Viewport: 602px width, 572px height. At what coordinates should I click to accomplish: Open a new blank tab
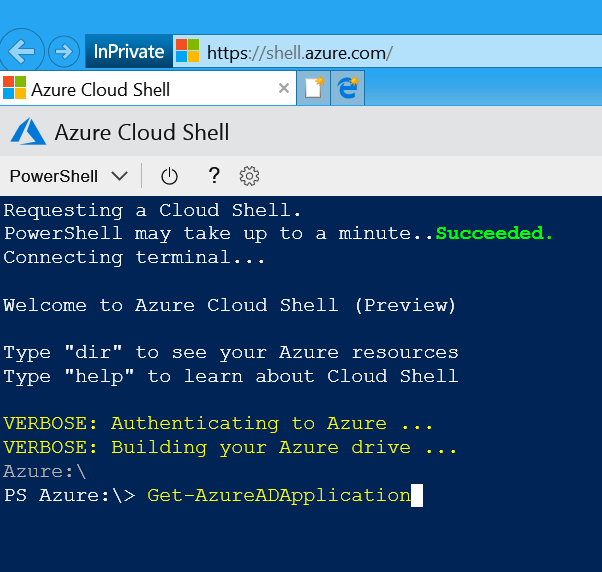315,89
